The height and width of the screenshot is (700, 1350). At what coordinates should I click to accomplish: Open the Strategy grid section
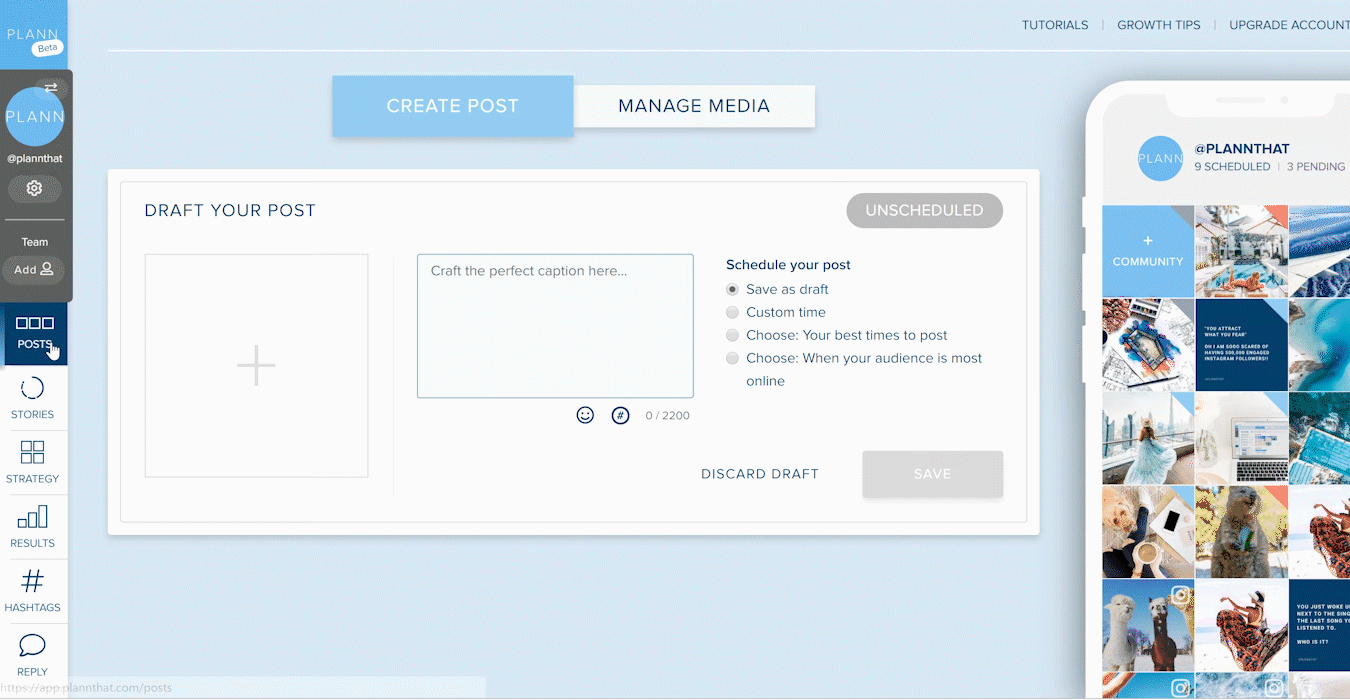pos(33,462)
